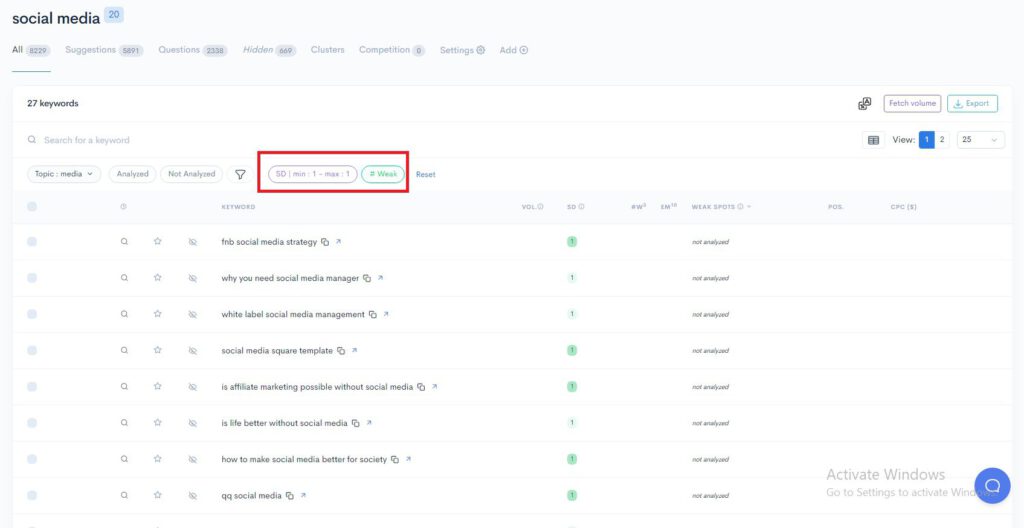Hide social media square template keyword
Screen dimensions: 1024x528
point(193,350)
